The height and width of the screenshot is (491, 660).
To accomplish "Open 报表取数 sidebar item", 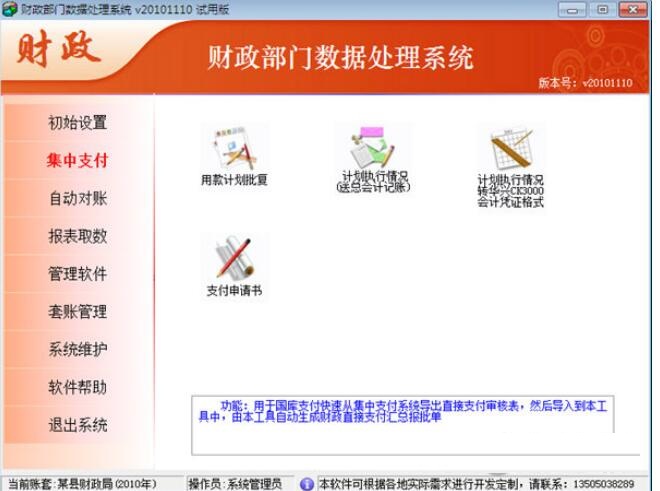I will pyautogui.click(x=77, y=236).
